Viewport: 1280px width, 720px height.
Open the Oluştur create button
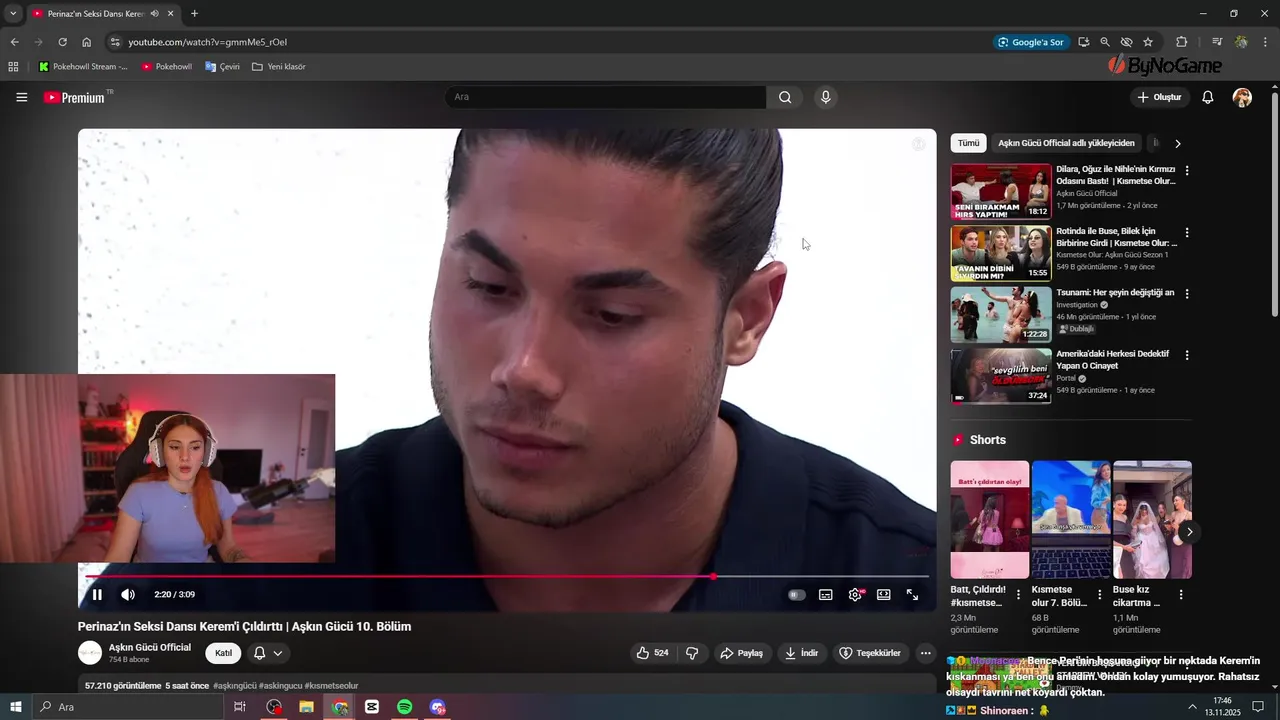click(1160, 97)
